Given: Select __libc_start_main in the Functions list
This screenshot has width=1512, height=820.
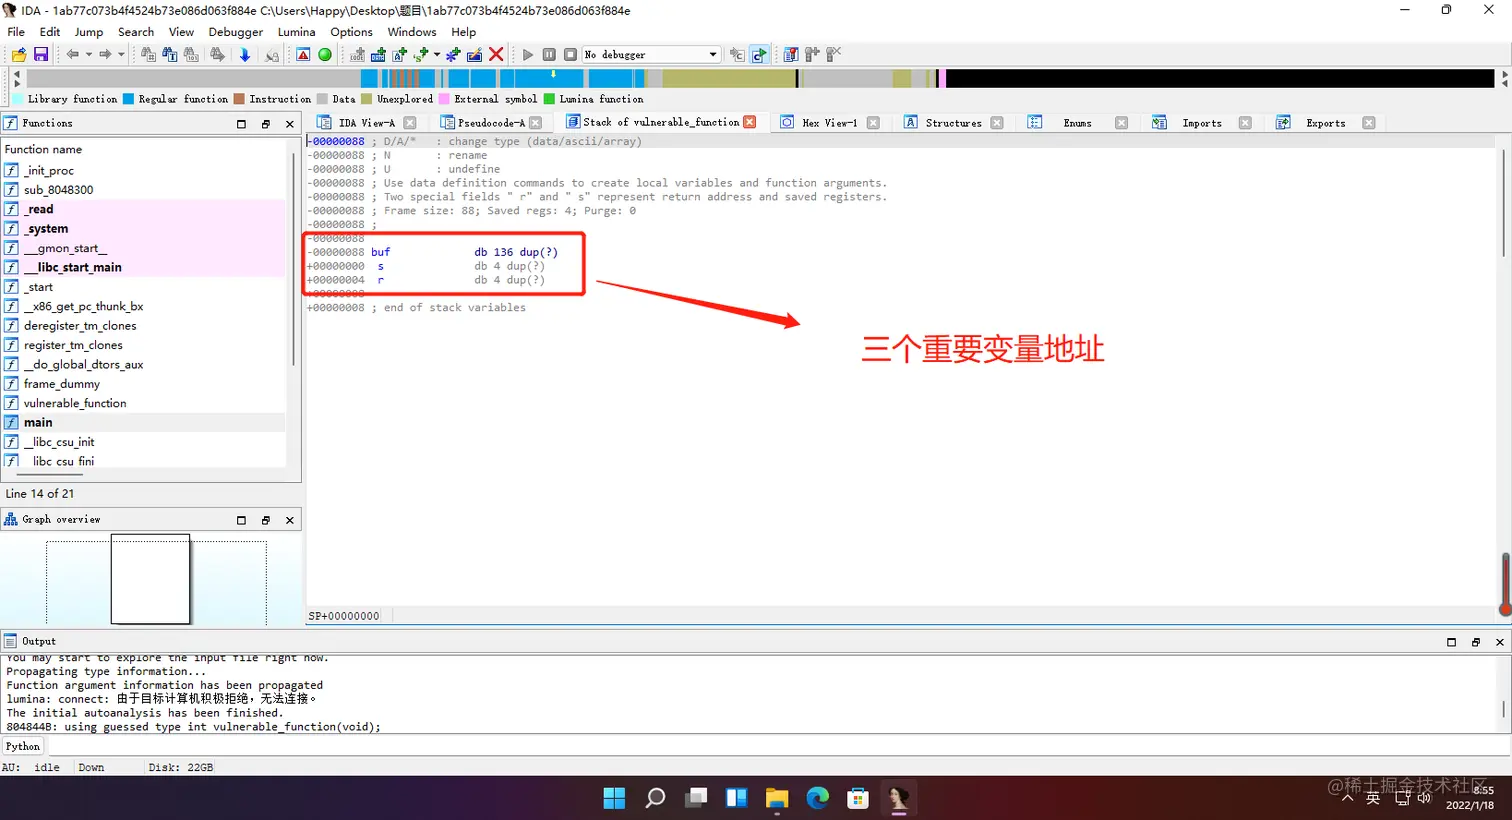Looking at the screenshot, I should pos(144,267).
